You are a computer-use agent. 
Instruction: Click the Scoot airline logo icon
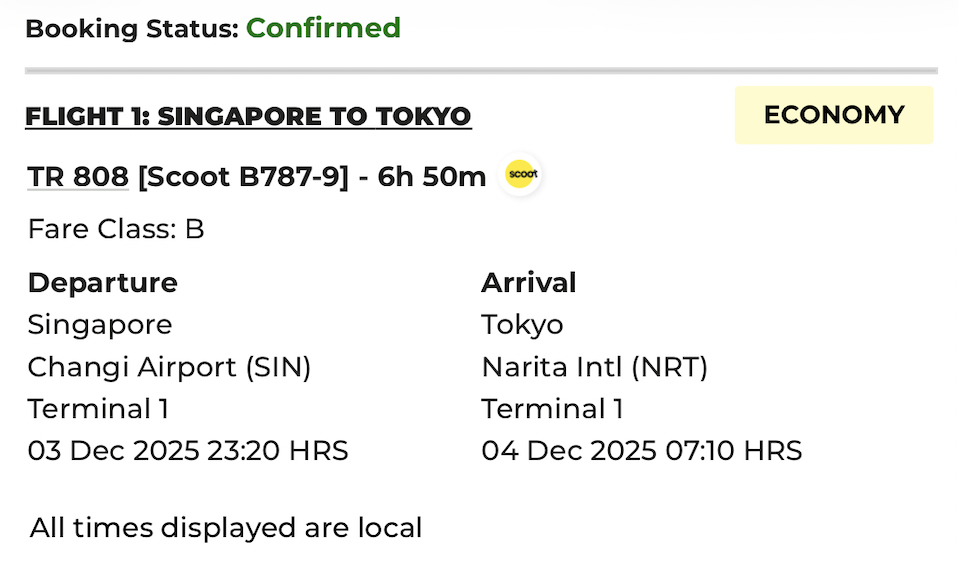(521, 175)
